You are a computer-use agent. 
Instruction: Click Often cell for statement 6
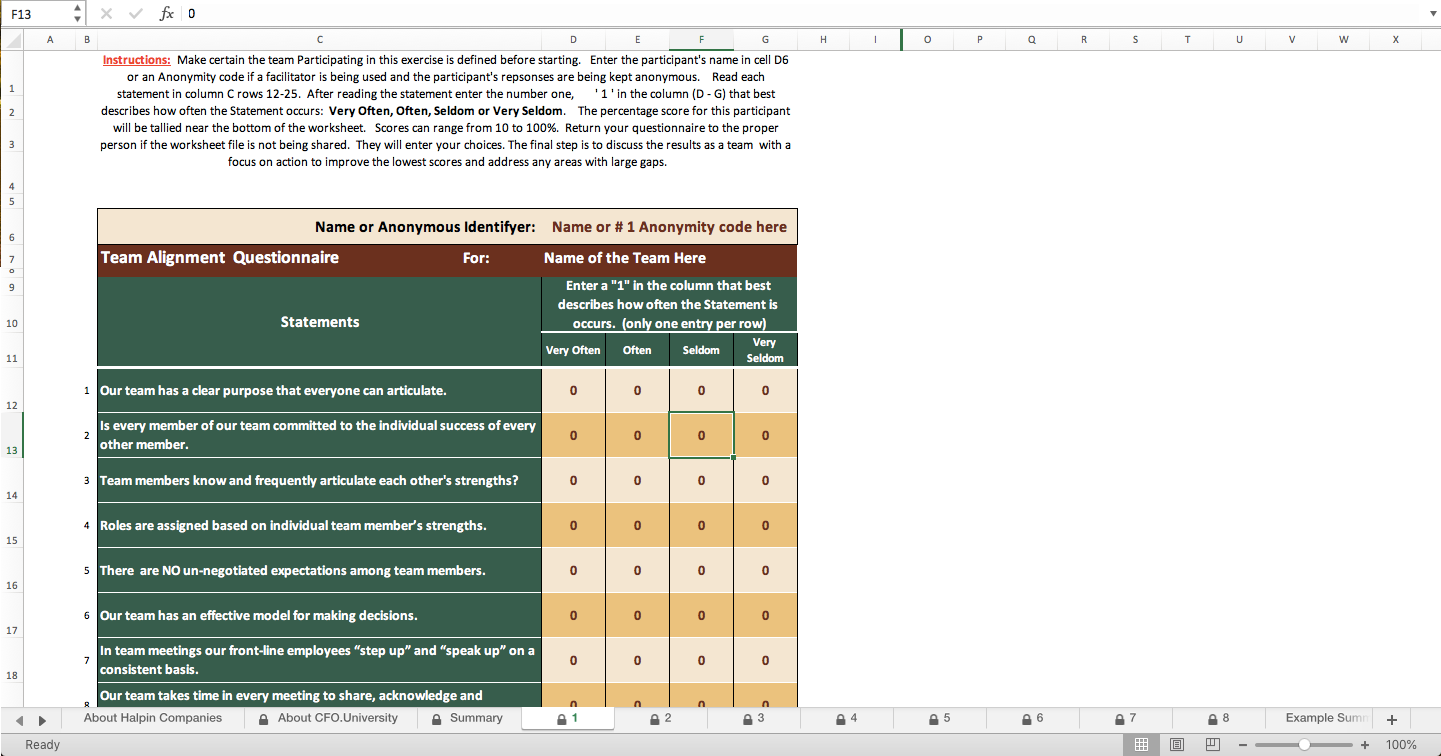637,615
